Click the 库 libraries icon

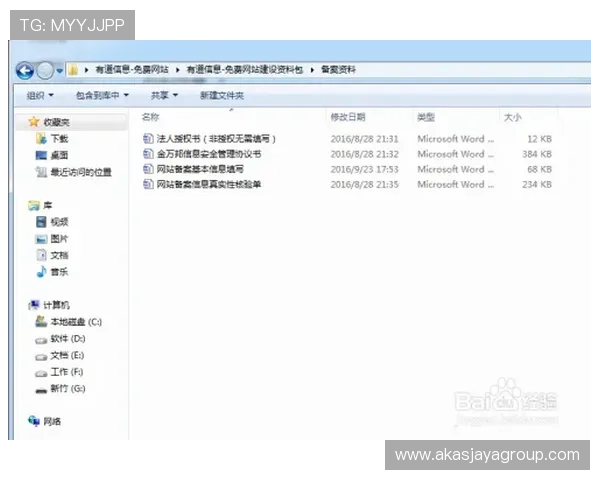coord(34,206)
